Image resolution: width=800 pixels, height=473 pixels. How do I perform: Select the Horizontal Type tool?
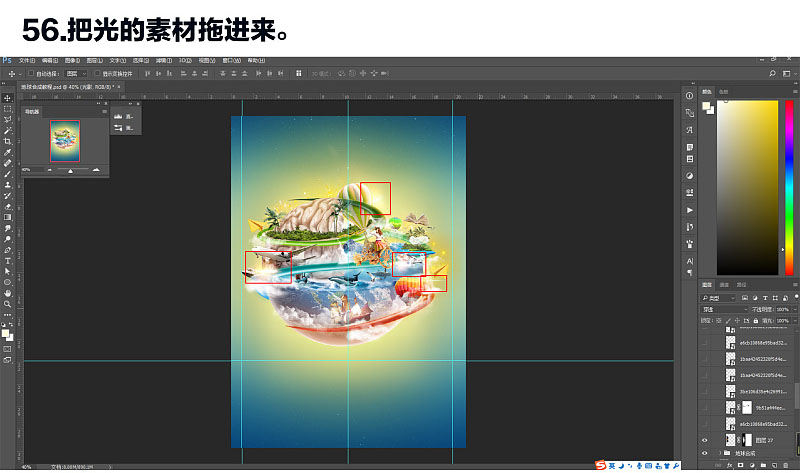tap(8, 261)
